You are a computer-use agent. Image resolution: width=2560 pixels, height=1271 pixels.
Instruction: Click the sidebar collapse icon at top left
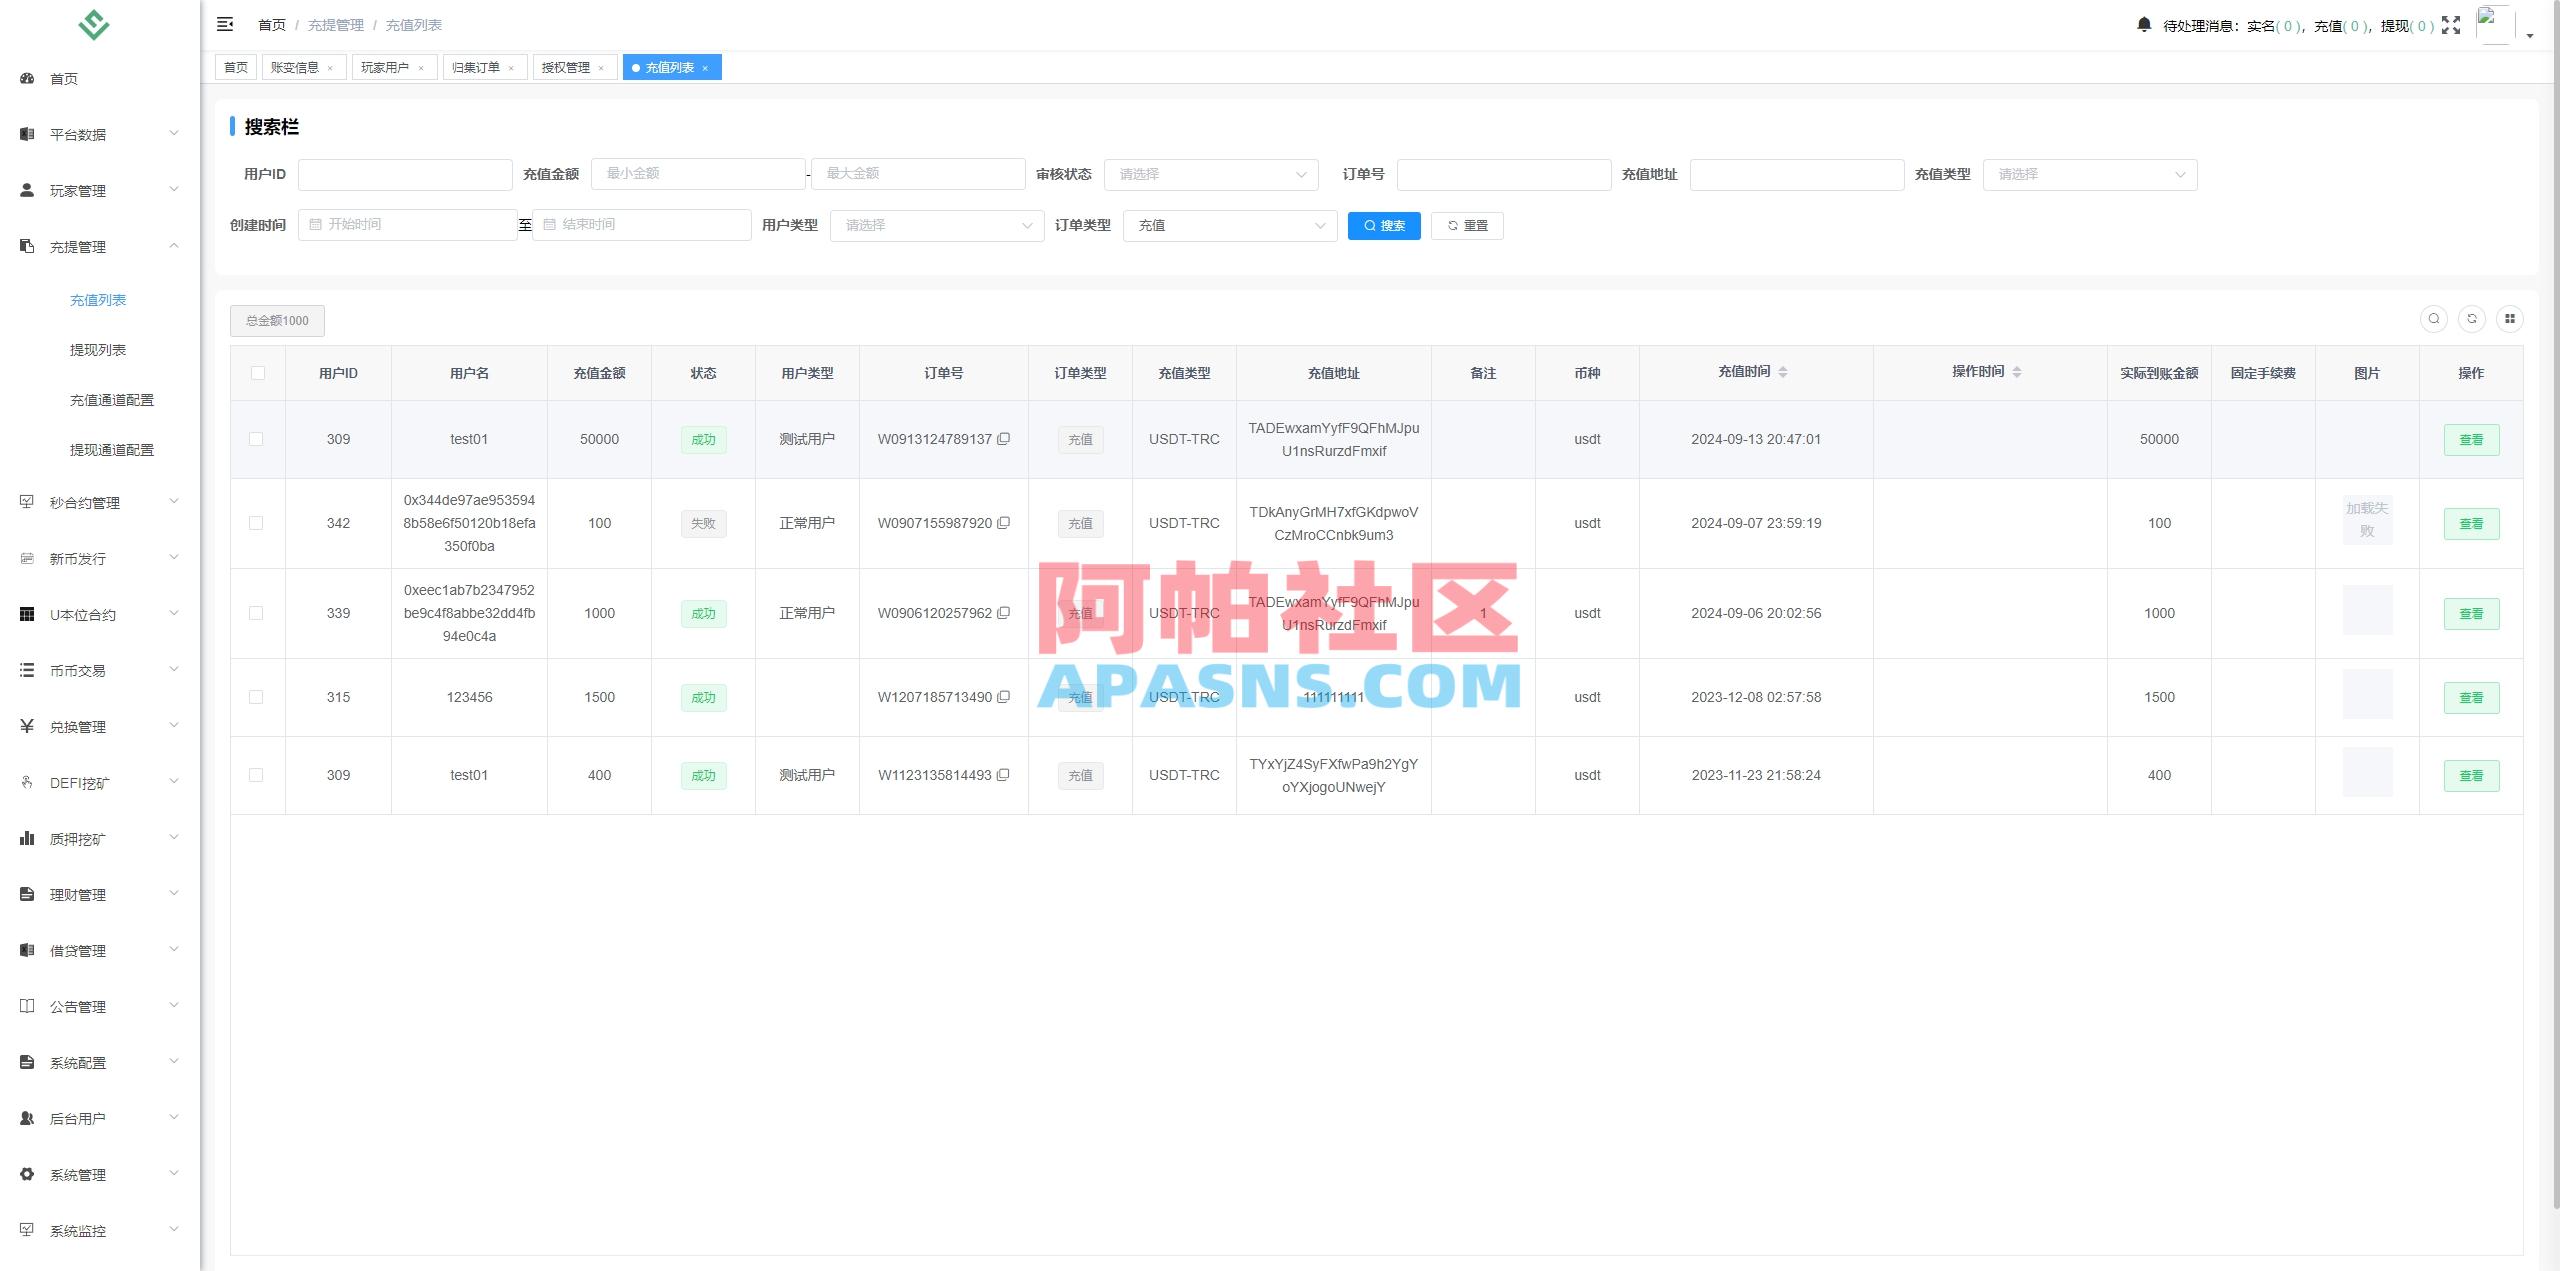click(x=225, y=23)
